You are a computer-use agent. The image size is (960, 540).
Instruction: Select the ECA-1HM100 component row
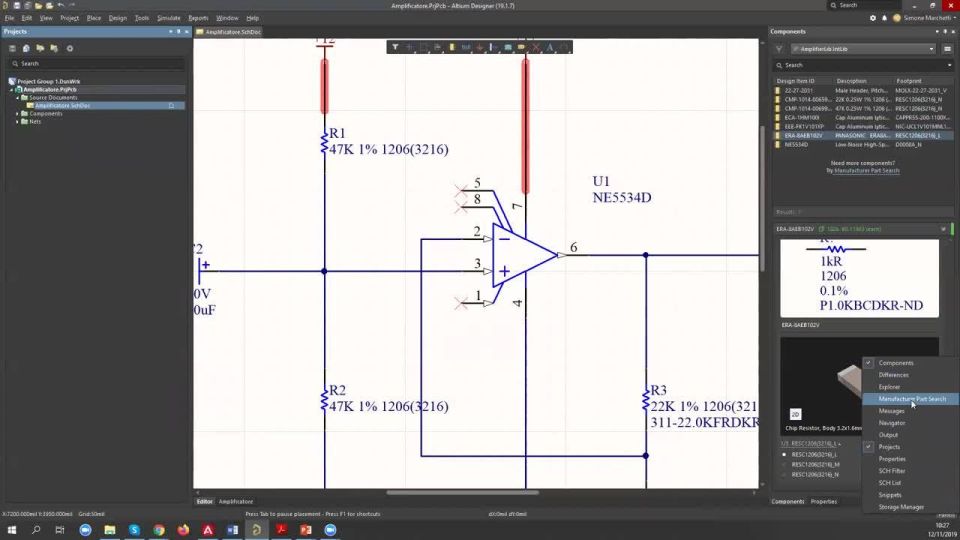863,118
